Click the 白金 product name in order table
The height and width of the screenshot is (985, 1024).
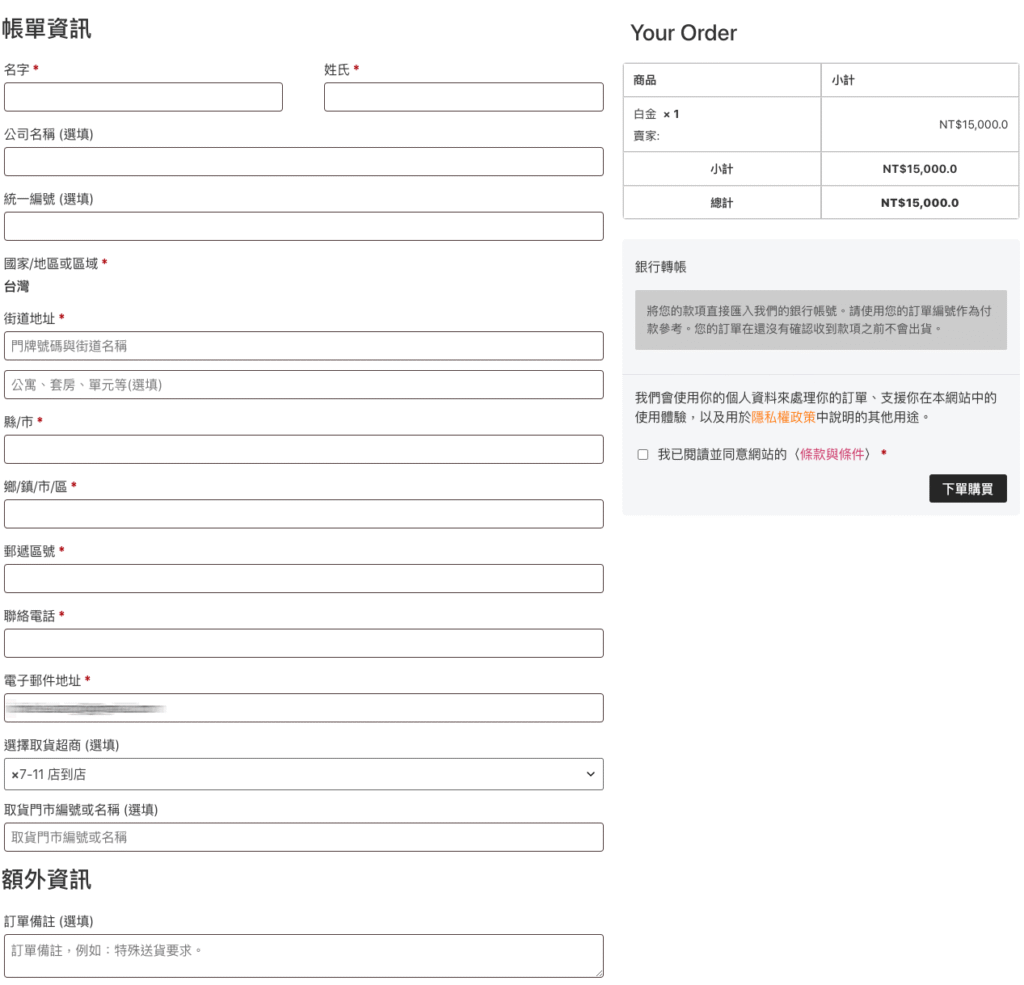pyautogui.click(x=645, y=114)
